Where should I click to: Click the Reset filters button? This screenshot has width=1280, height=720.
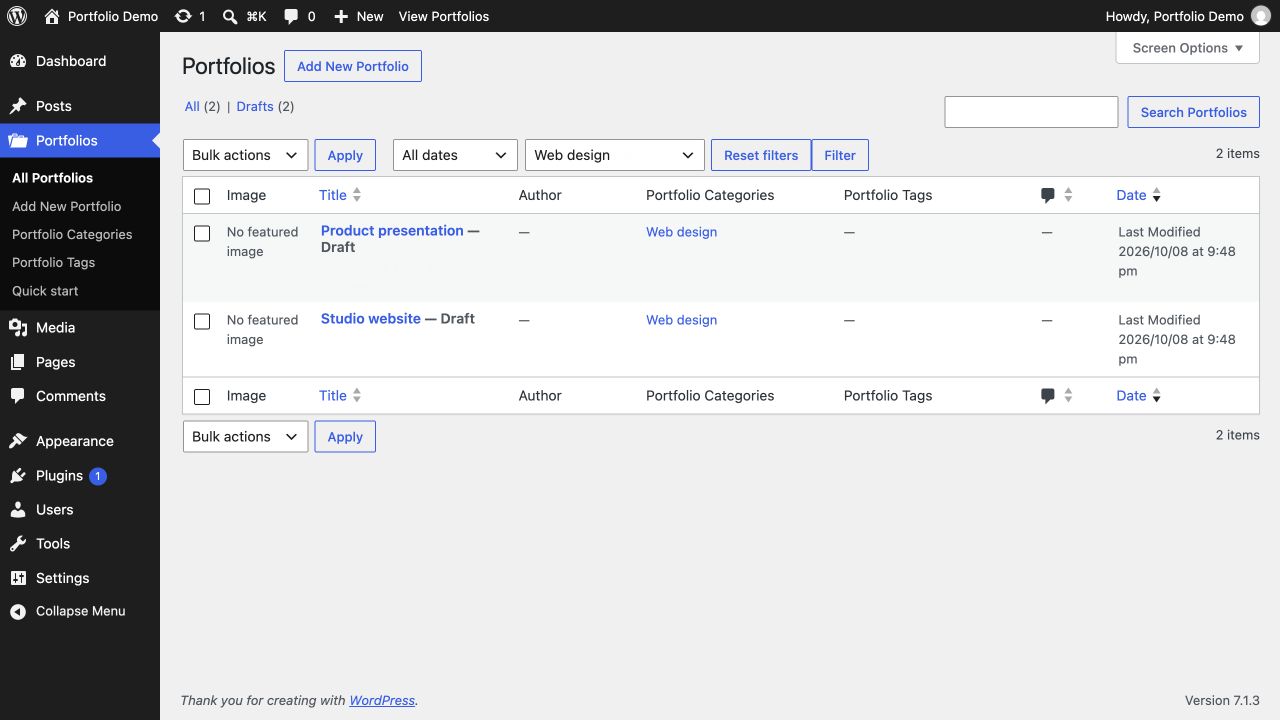(x=761, y=155)
